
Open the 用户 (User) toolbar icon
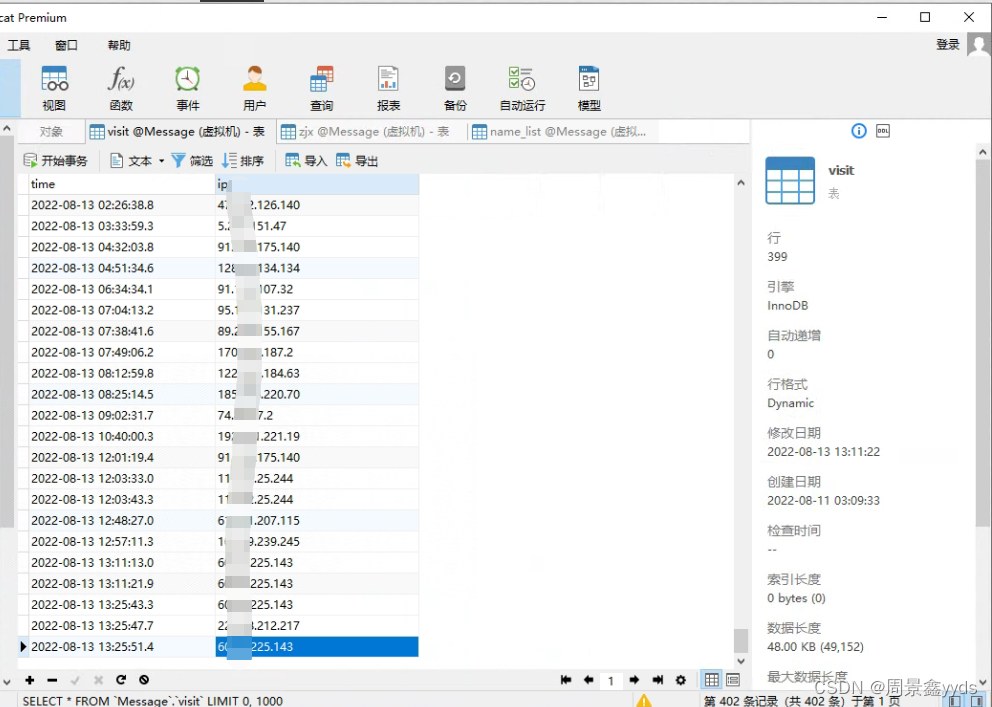coord(254,89)
